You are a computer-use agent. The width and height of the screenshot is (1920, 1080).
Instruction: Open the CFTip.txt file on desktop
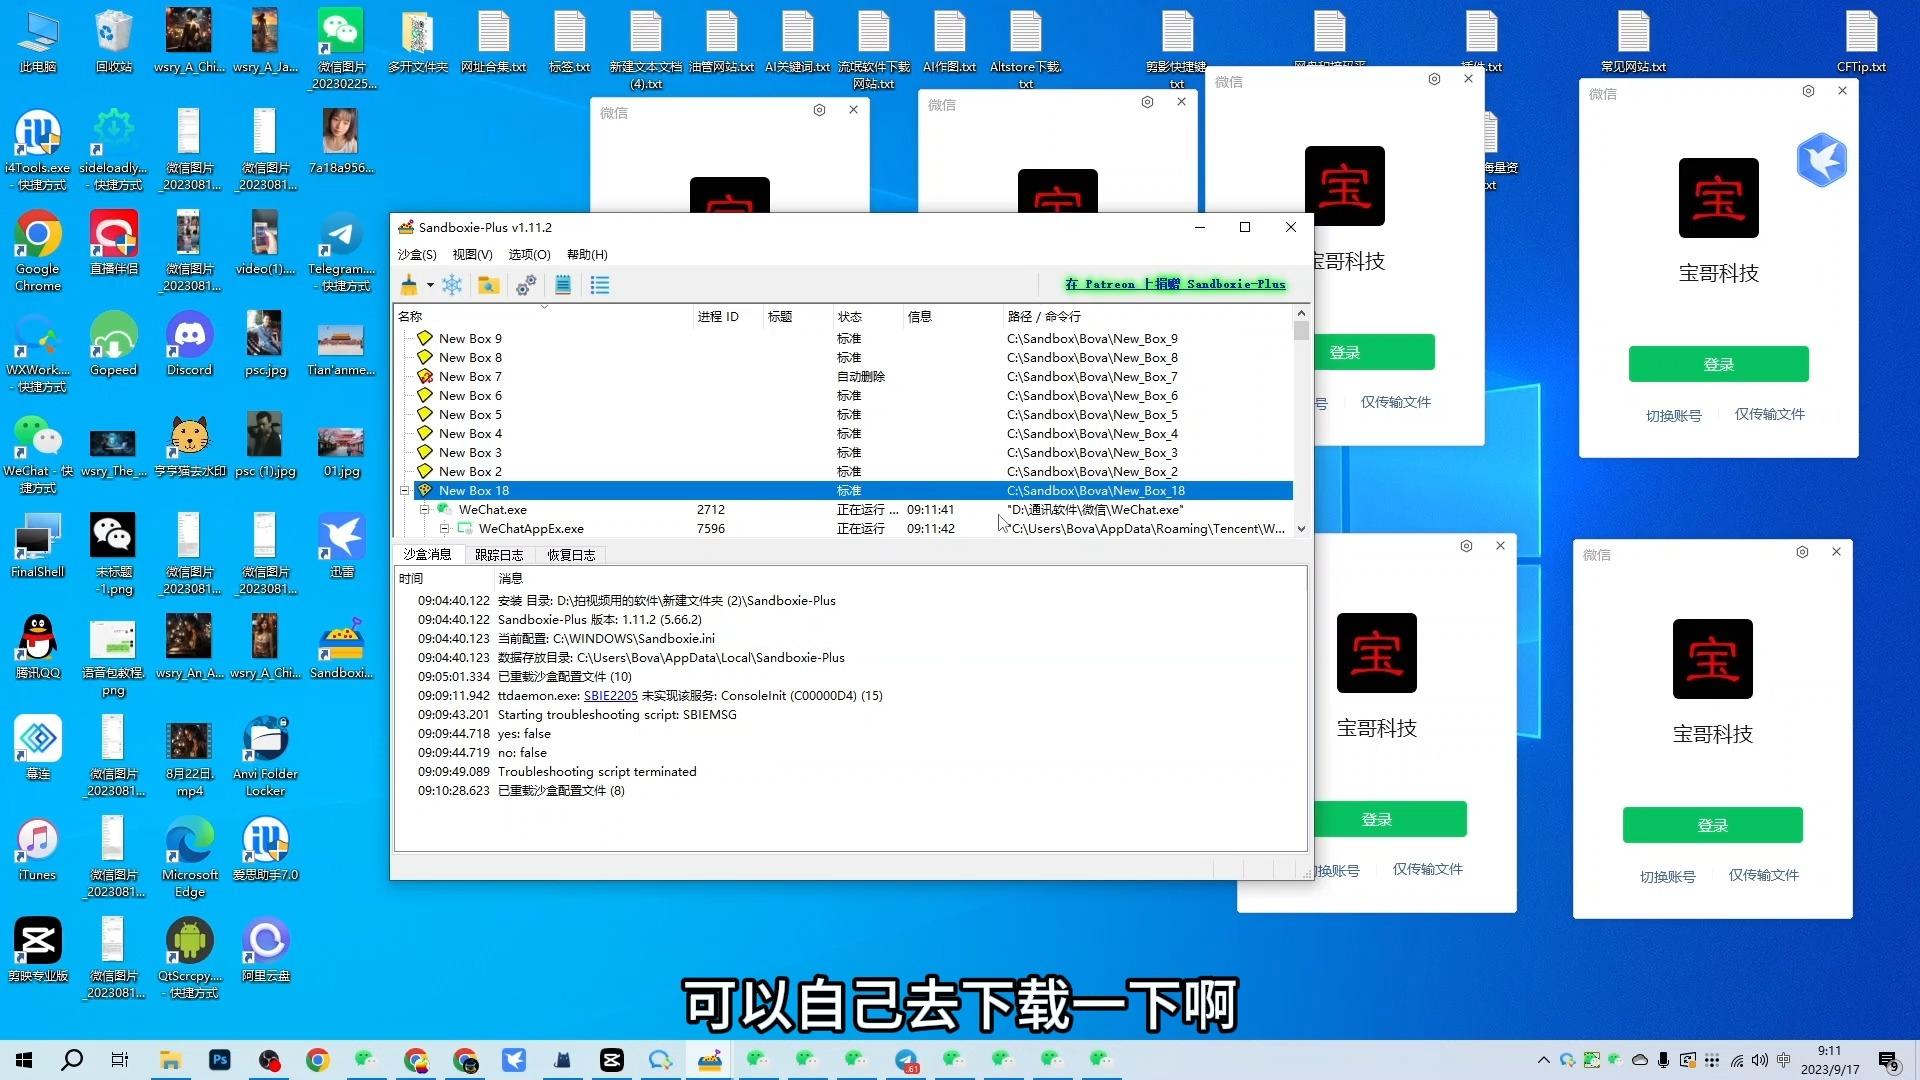(1861, 42)
